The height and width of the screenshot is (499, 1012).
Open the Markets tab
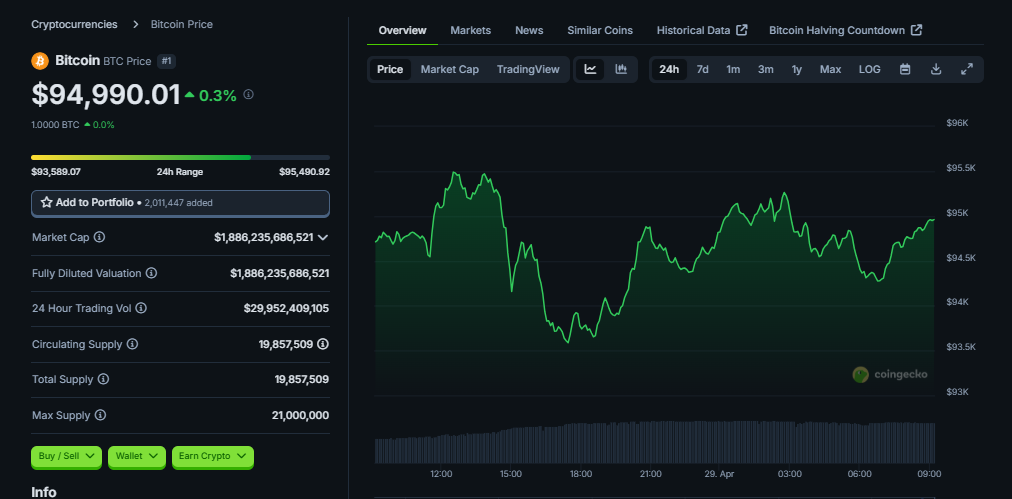click(x=471, y=30)
